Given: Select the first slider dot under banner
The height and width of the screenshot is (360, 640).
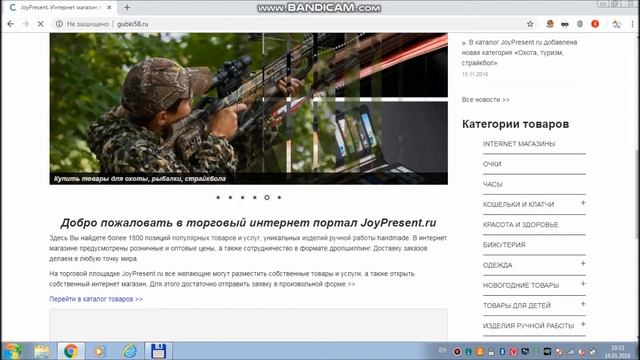Looking at the screenshot, I should pyautogui.click(x=218, y=198).
